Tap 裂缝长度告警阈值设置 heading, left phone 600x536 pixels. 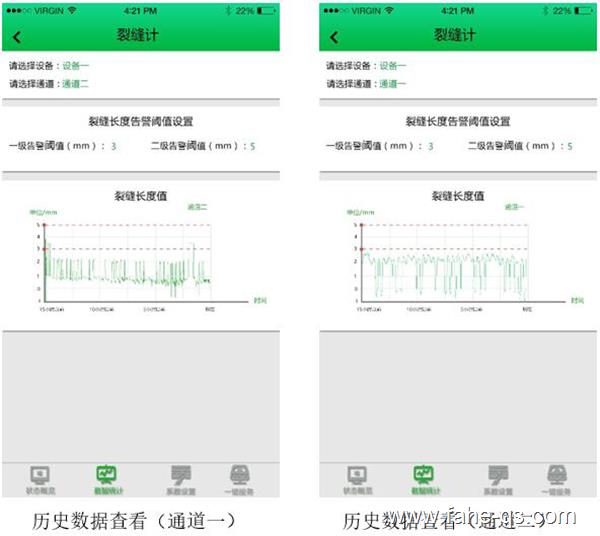[x=141, y=122]
